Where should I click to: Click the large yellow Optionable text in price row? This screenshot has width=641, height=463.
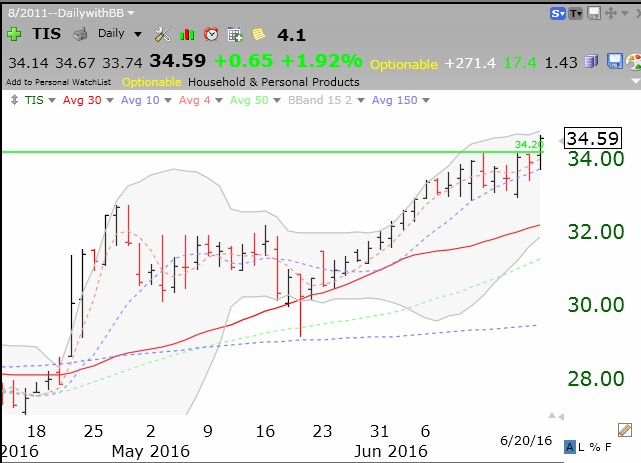[403, 64]
